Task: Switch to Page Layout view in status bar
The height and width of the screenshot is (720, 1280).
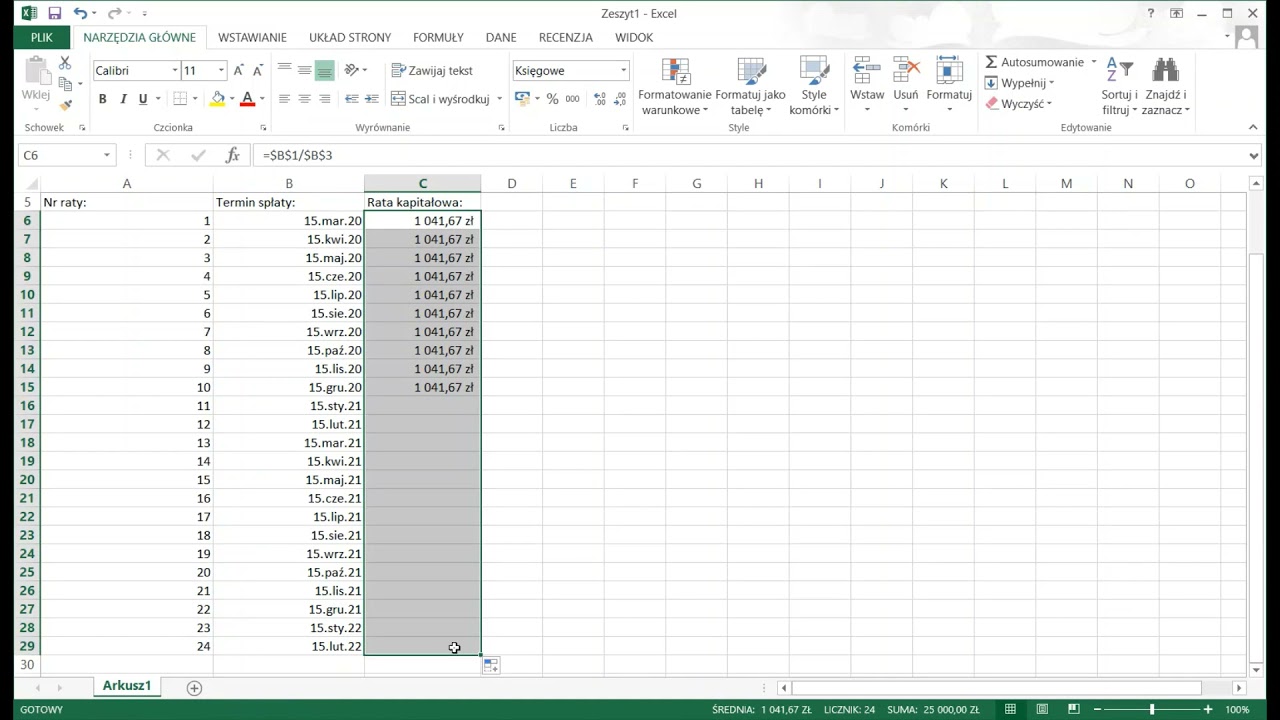Action: pyautogui.click(x=1042, y=709)
